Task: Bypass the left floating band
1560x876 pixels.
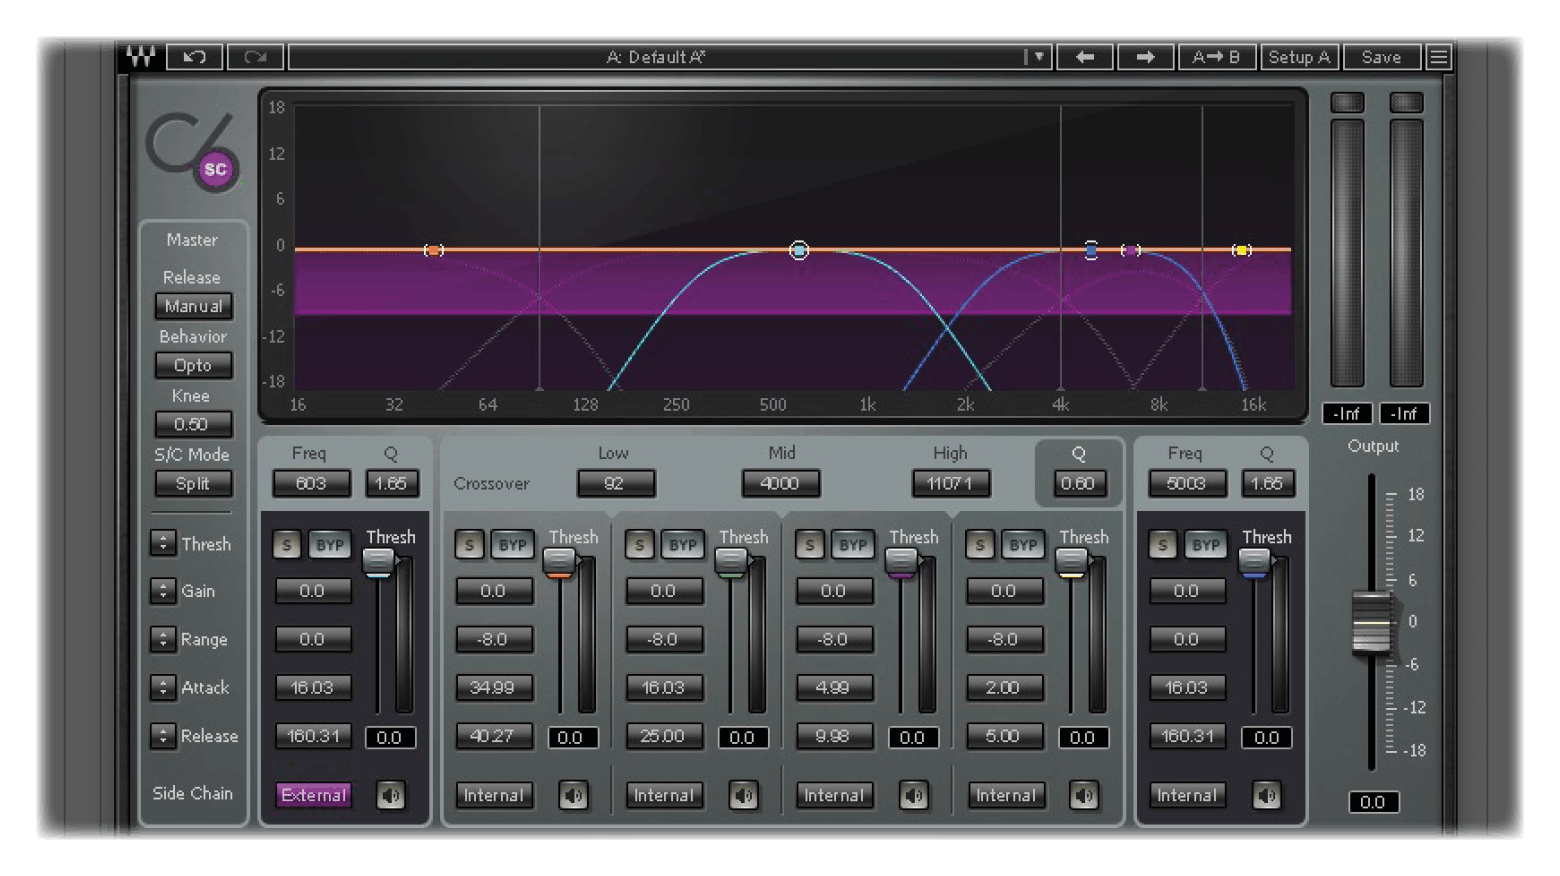Action: [329, 545]
